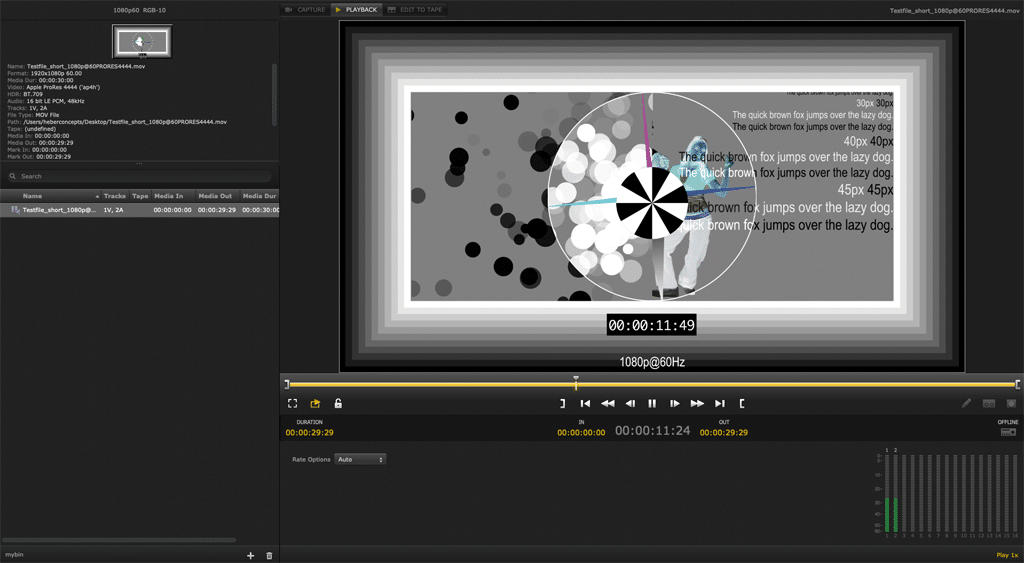Switch to the Capture tab
Screen dimensions: 1024x563
click(305, 9)
